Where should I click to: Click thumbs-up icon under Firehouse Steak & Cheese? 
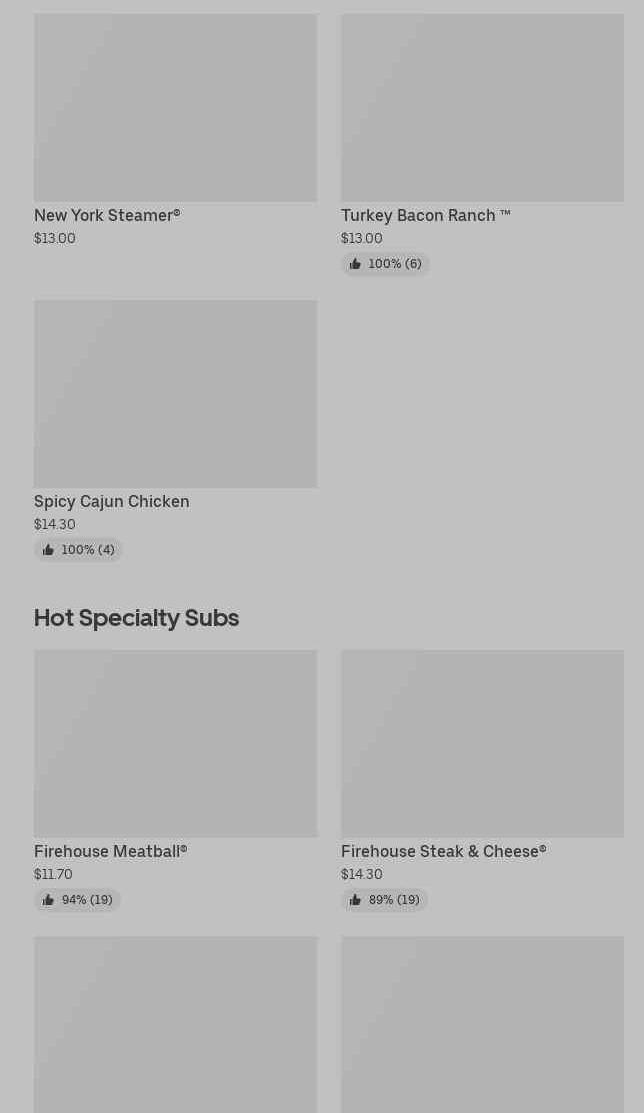tap(355, 900)
